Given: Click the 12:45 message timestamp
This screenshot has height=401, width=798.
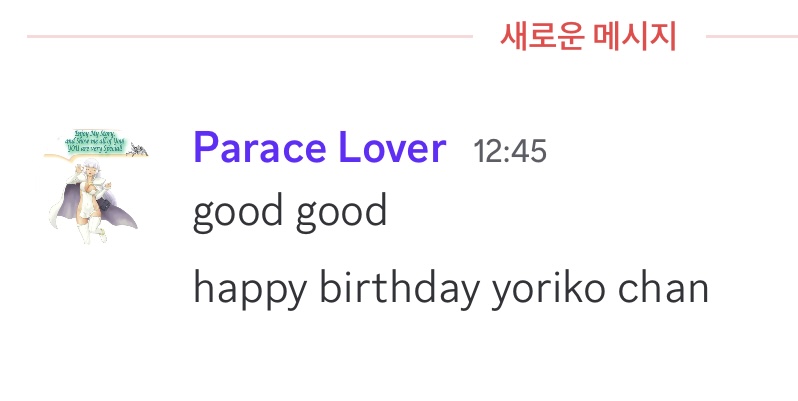Looking at the screenshot, I should (x=510, y=151).
